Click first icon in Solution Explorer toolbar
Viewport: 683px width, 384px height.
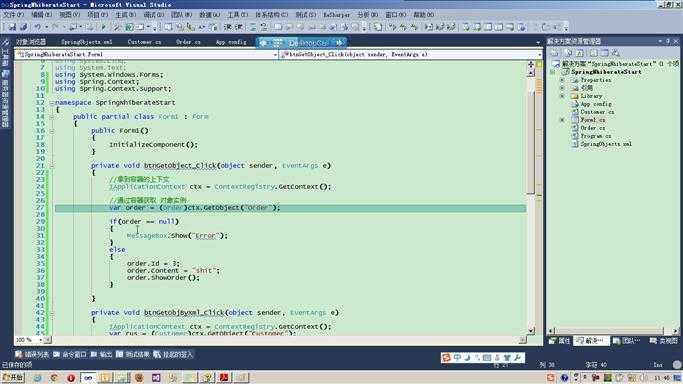(x=555, y=53)
